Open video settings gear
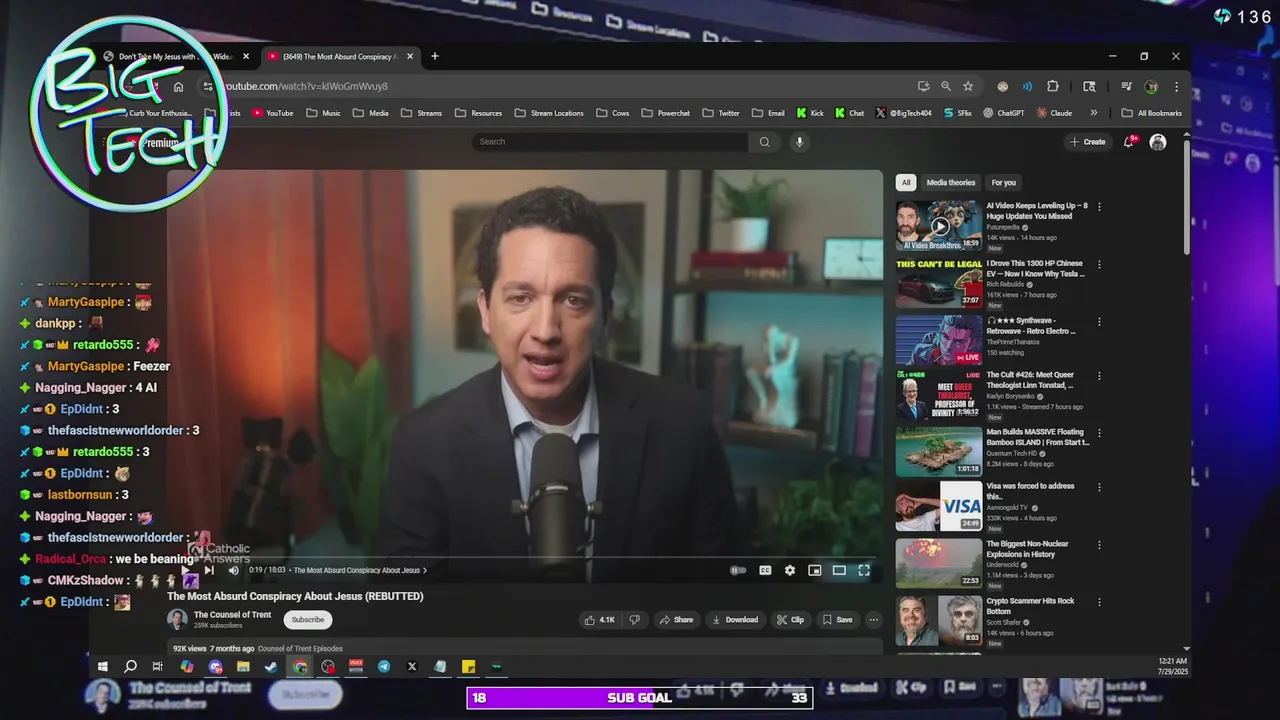Screen dimensions: 1280x720 point(790,570)
